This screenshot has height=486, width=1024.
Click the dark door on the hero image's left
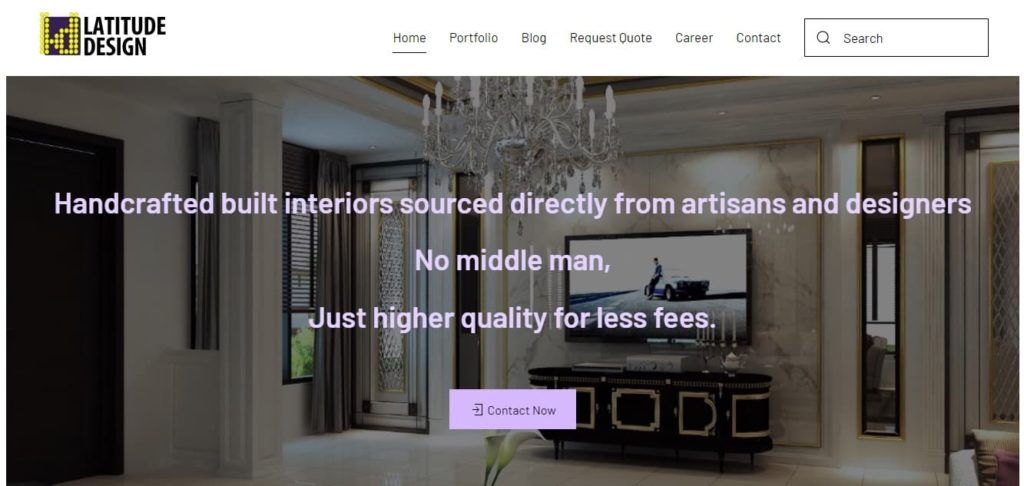click(x=65, y=302)
